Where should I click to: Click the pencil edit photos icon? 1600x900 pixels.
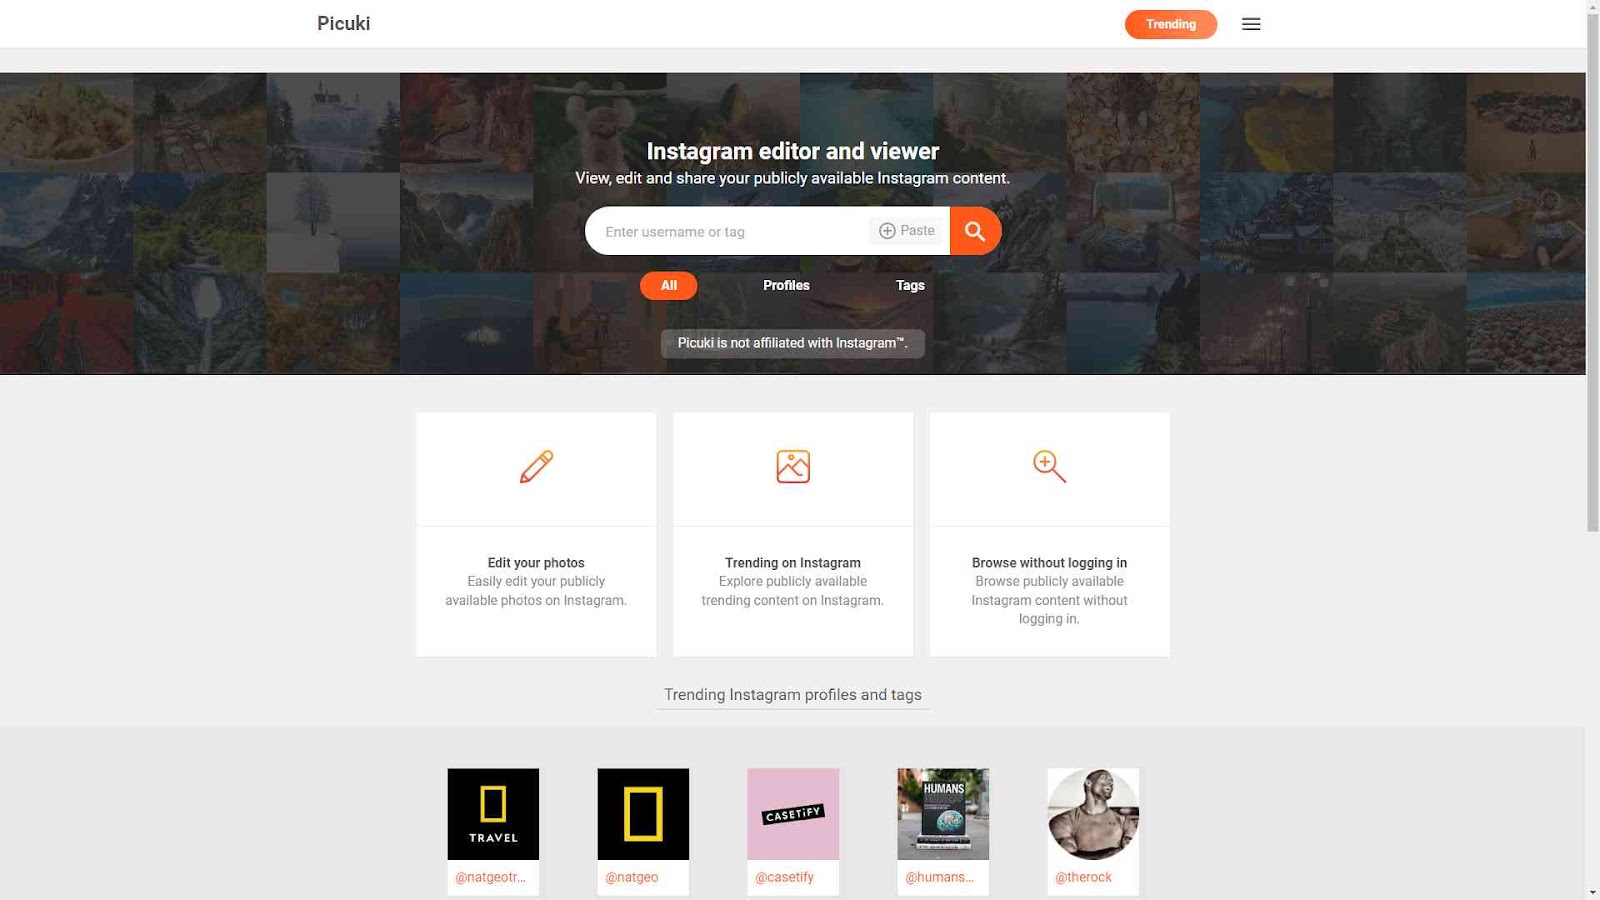click(x=536, y=467)
